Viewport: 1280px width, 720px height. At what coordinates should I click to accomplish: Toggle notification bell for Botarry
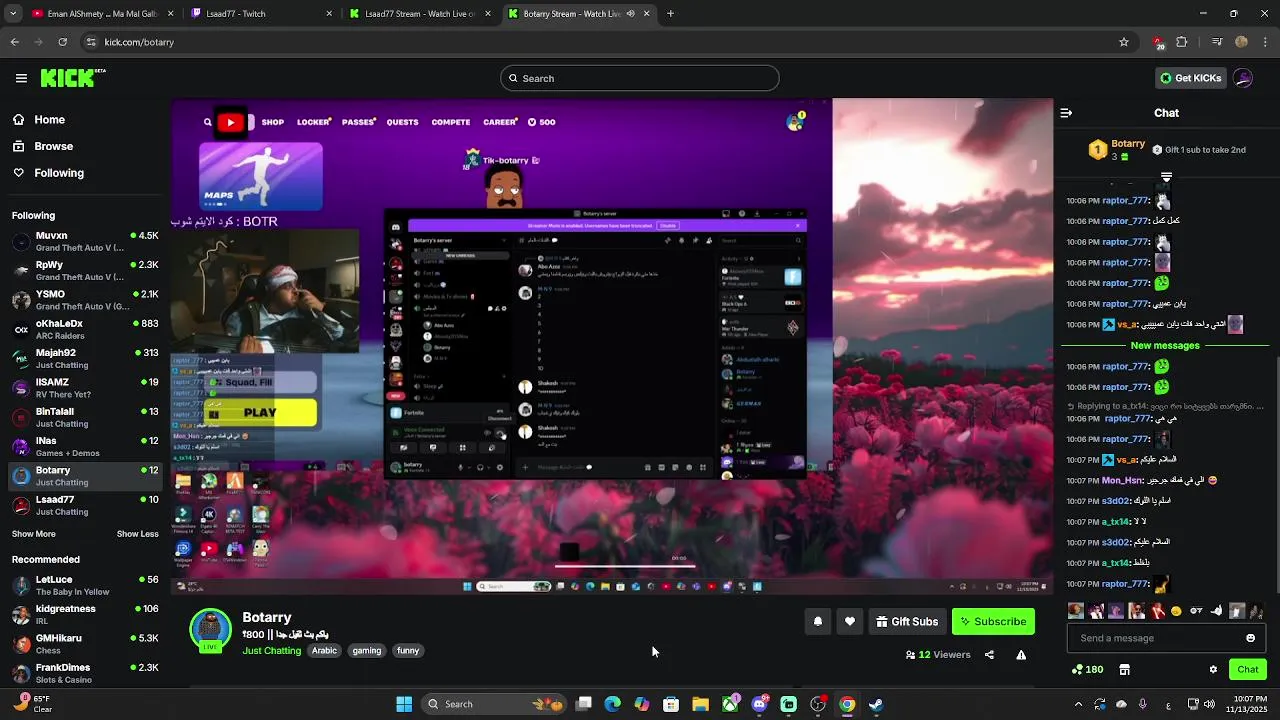click(x=818, y=621)
